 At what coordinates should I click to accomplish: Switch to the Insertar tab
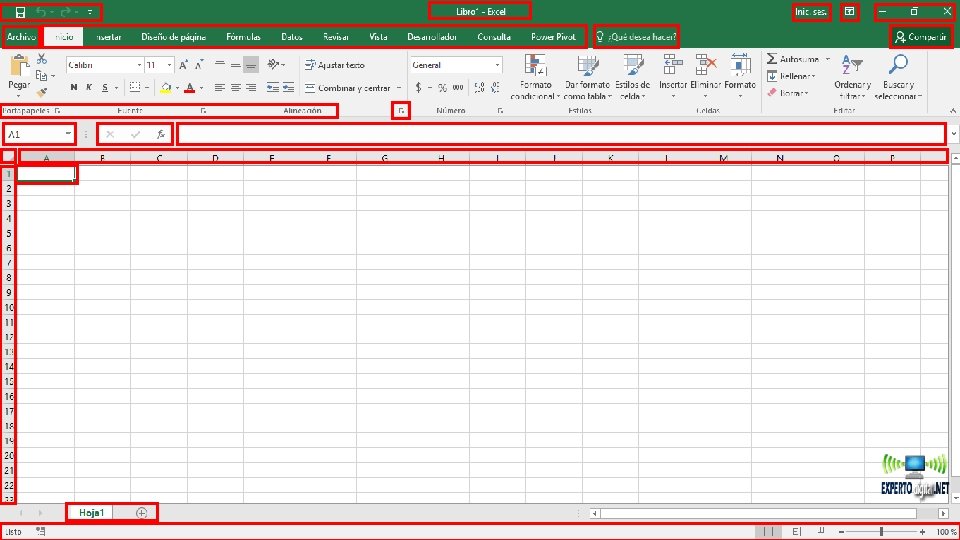coord(108,37)
